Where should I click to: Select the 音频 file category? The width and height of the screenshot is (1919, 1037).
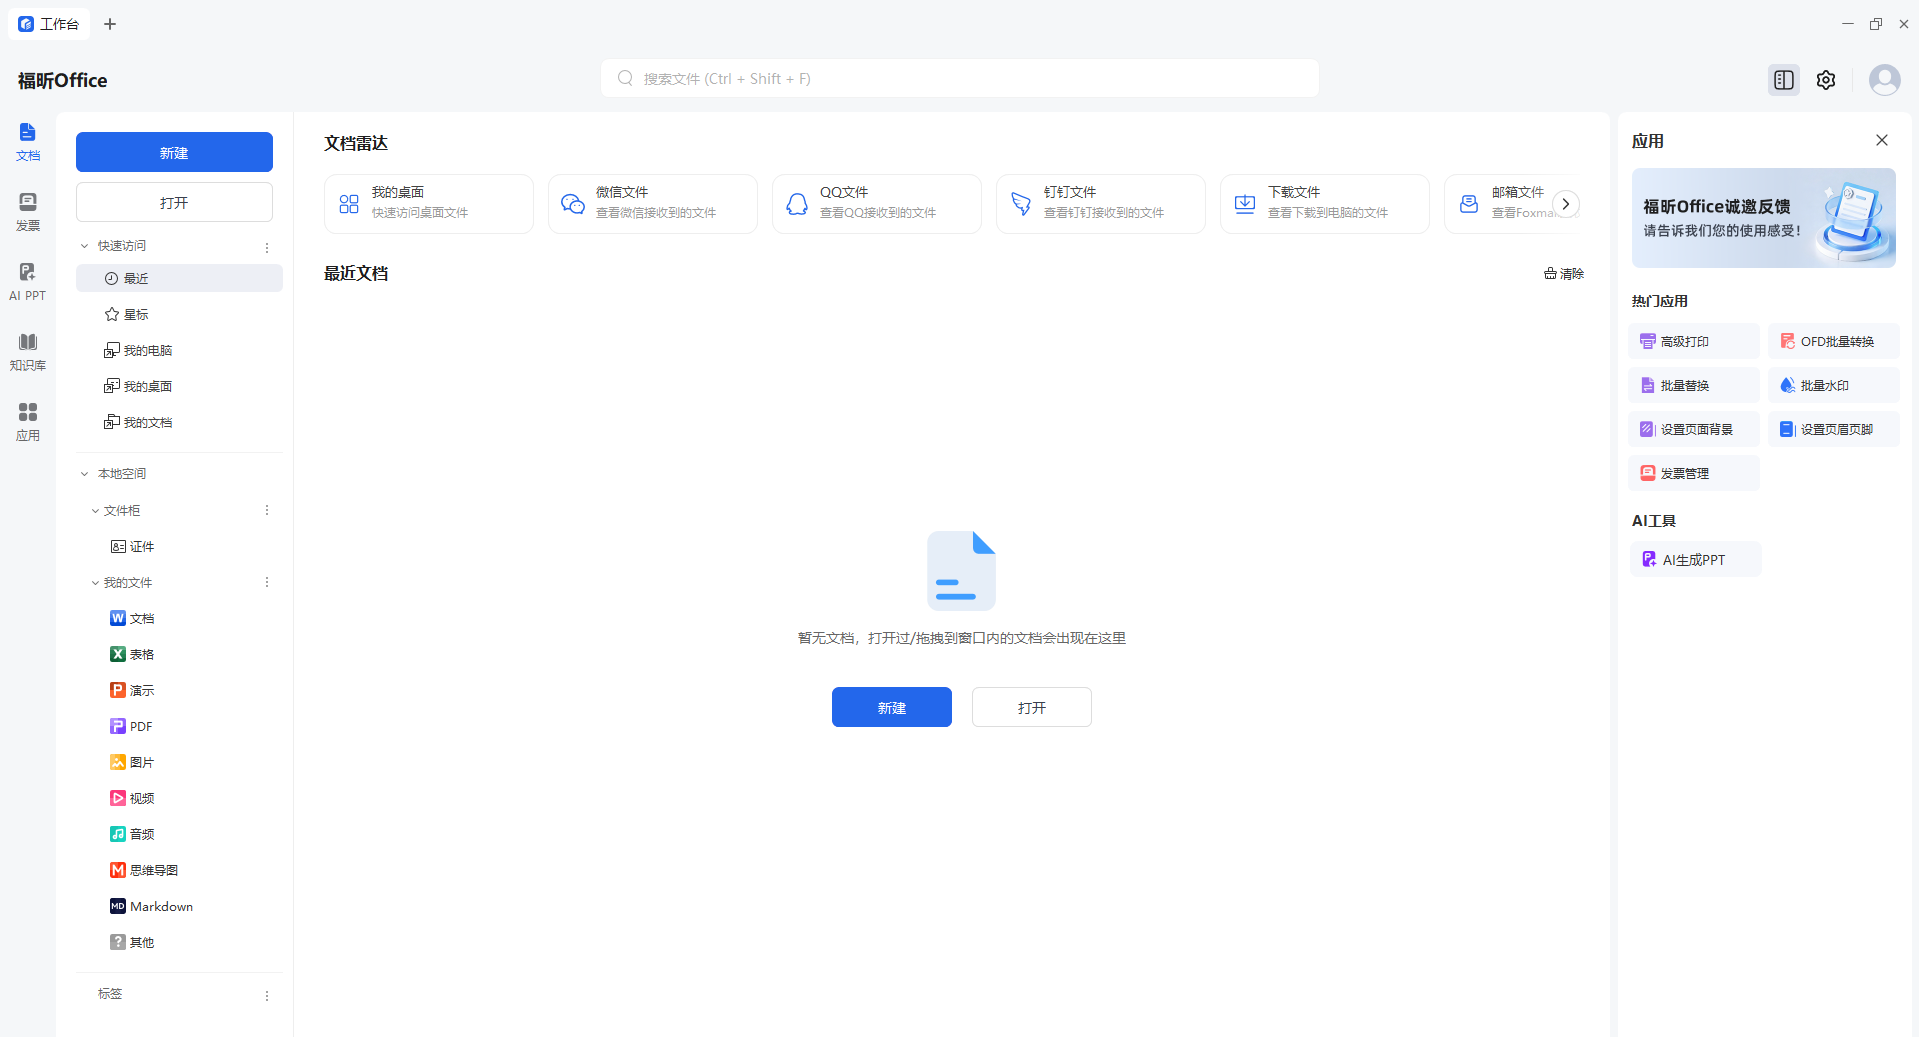point(179,834)
